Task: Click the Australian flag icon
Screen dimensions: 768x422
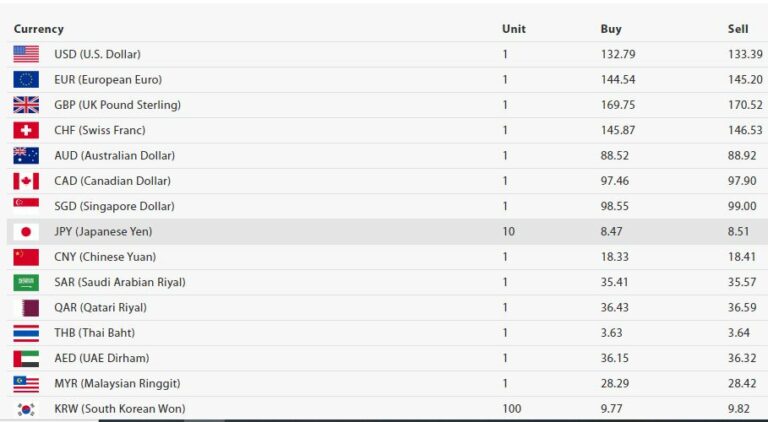Action: 26,155
